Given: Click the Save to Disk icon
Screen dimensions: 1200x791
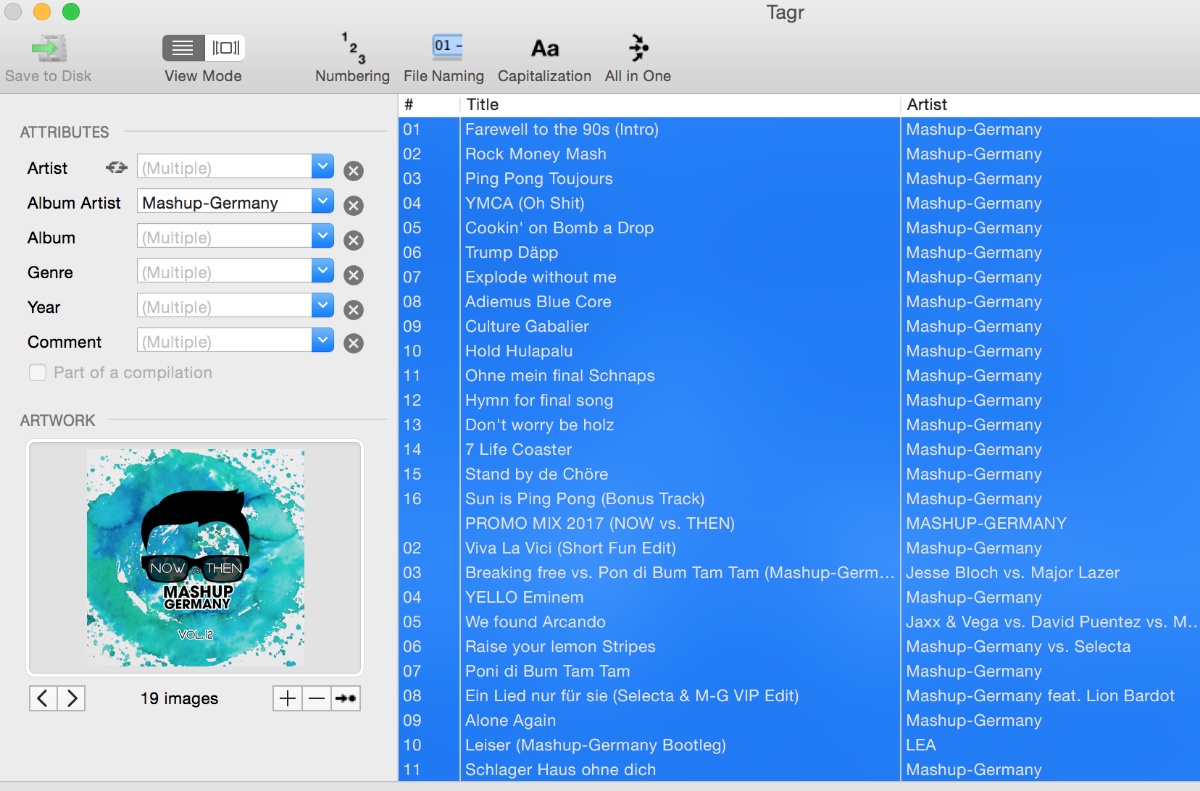Looking at the screenshot, I should pos(47,47).
